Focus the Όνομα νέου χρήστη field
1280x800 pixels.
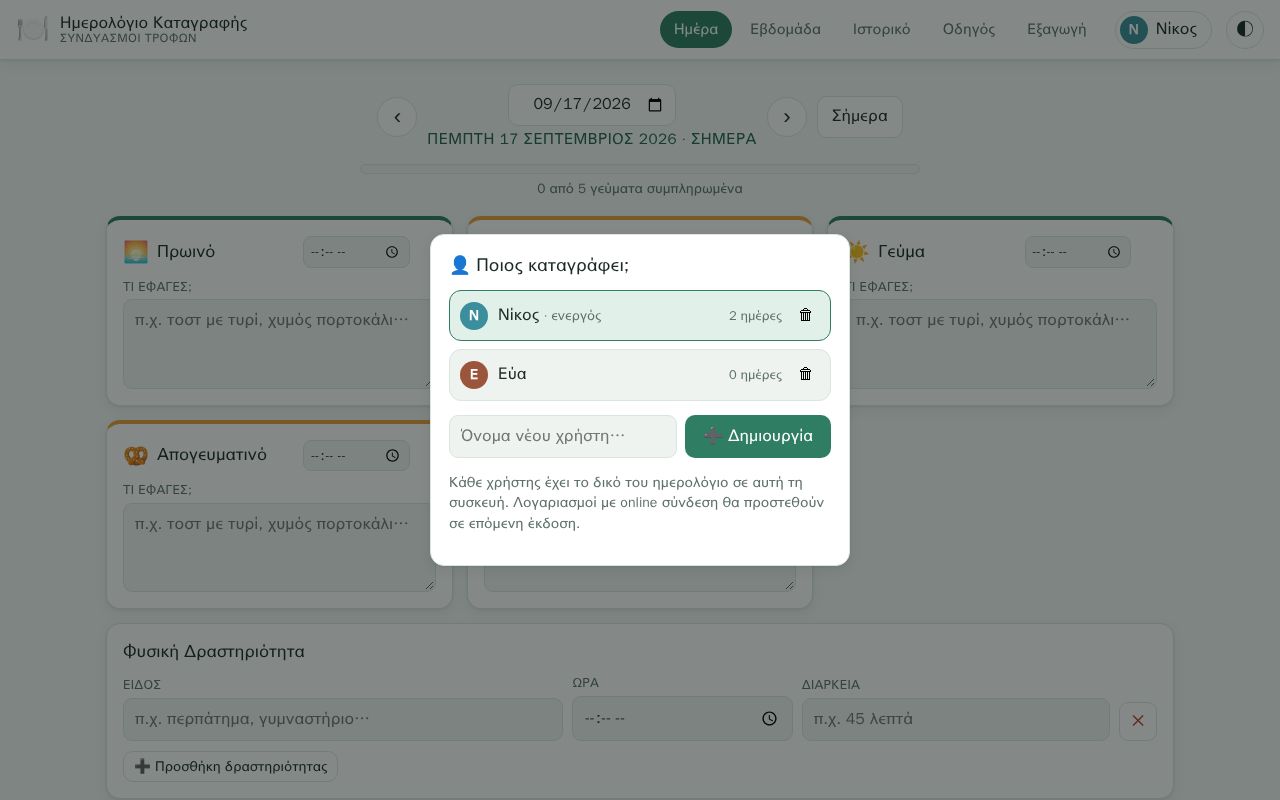(563, 436)
